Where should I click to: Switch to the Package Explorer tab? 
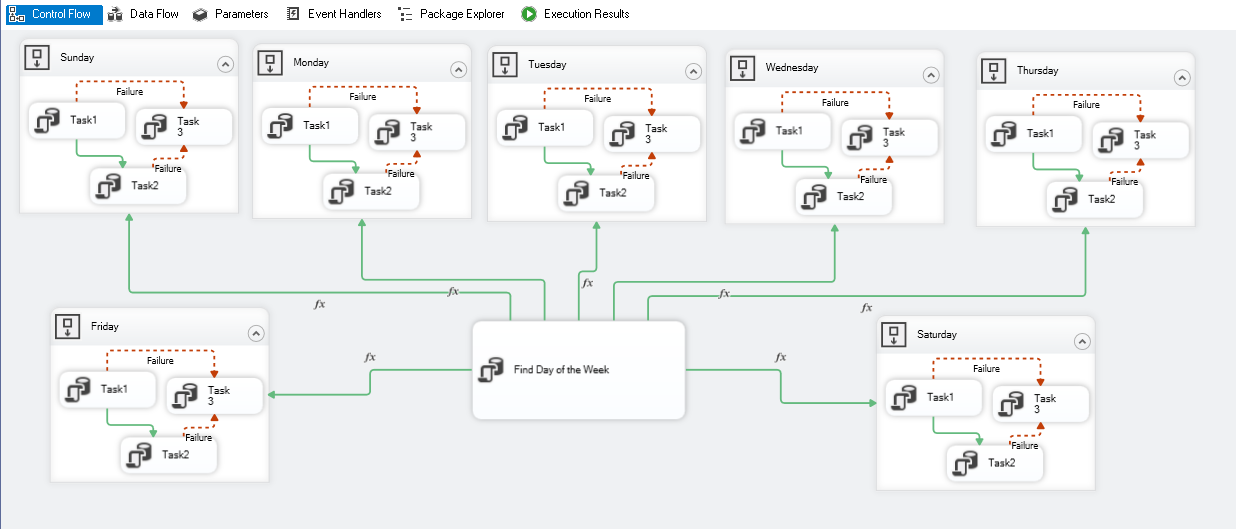tap(458, 14)
